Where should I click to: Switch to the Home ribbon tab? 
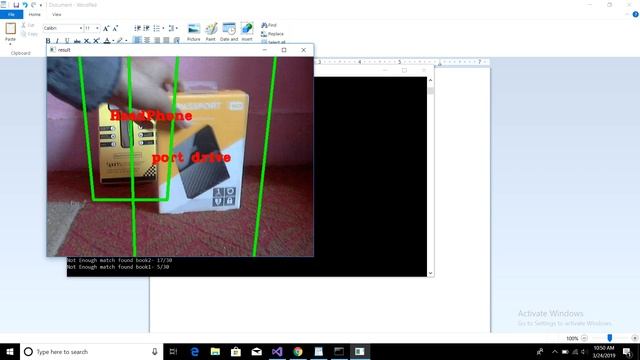(35, 14)
